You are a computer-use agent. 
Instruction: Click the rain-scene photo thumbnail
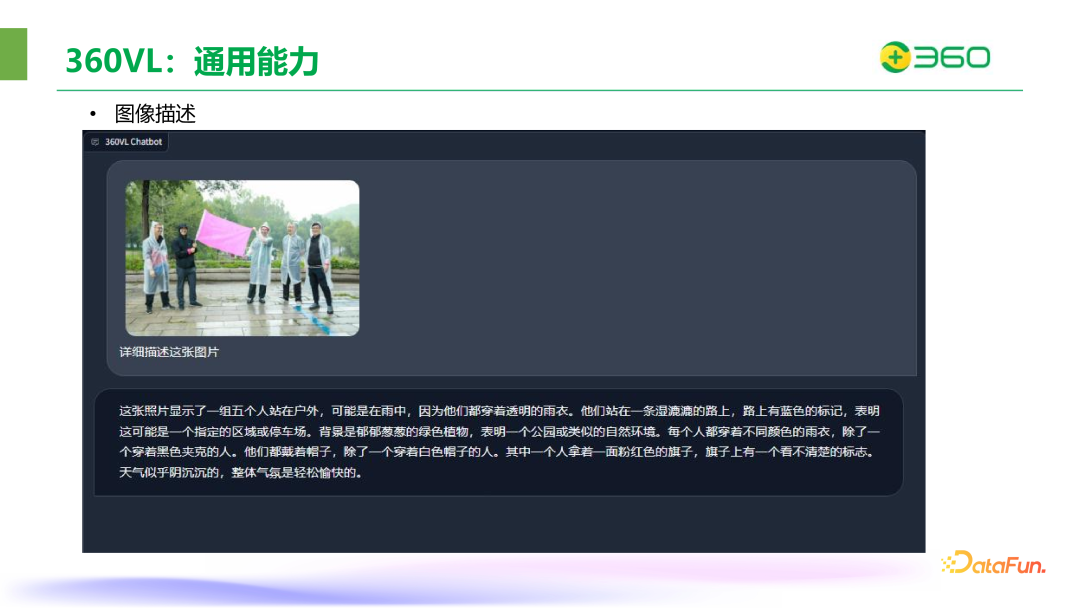pyautogui.click(x=241, y=257)
